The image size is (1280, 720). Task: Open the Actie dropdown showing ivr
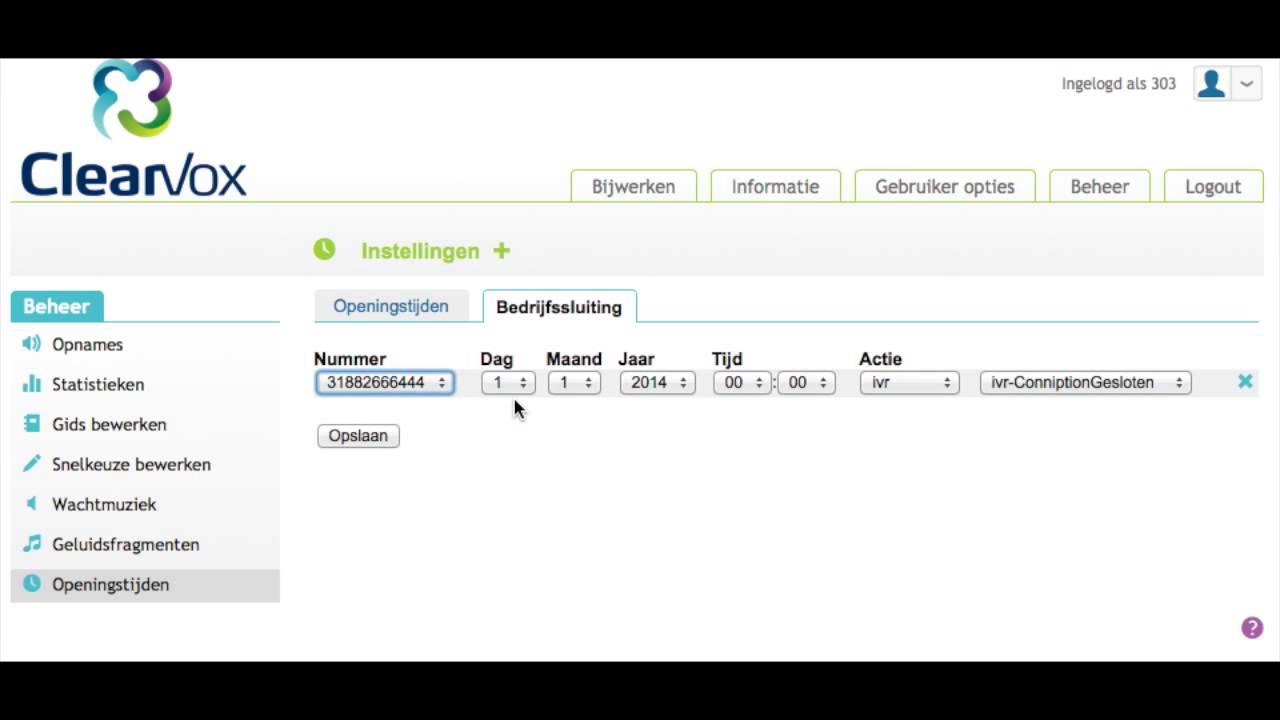(x=910, y=382)
